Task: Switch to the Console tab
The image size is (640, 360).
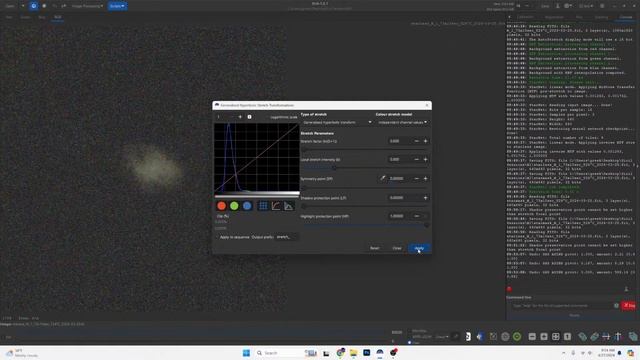Action: click(626, 17)
